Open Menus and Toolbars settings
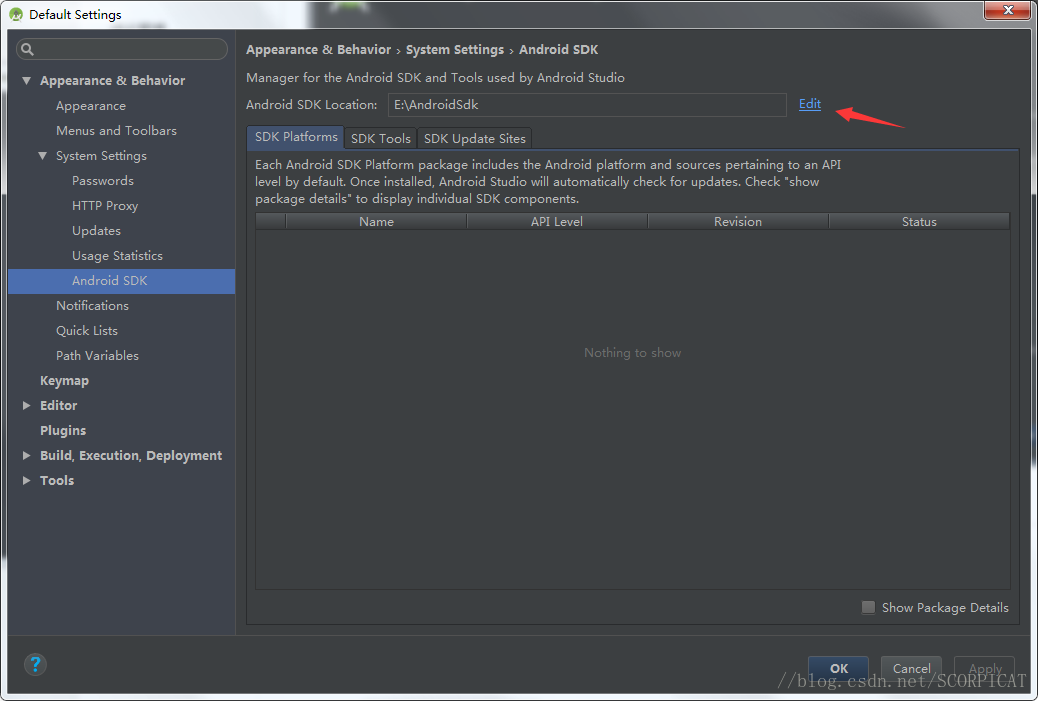 117,131
